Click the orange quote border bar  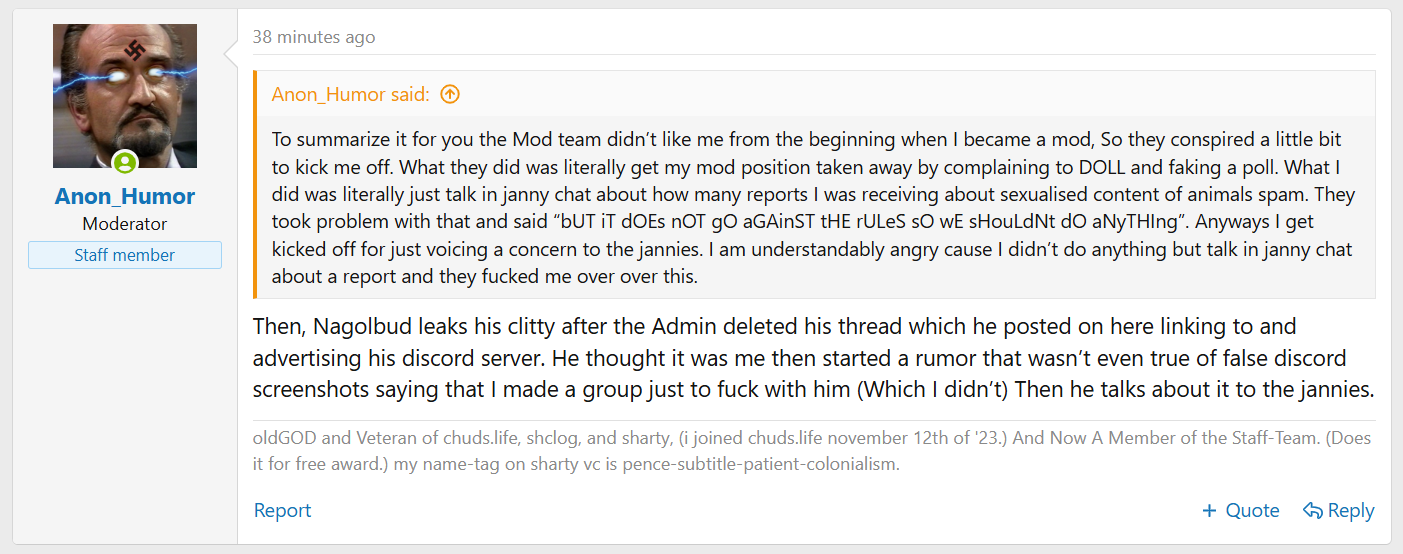click(x=255, y=184)
